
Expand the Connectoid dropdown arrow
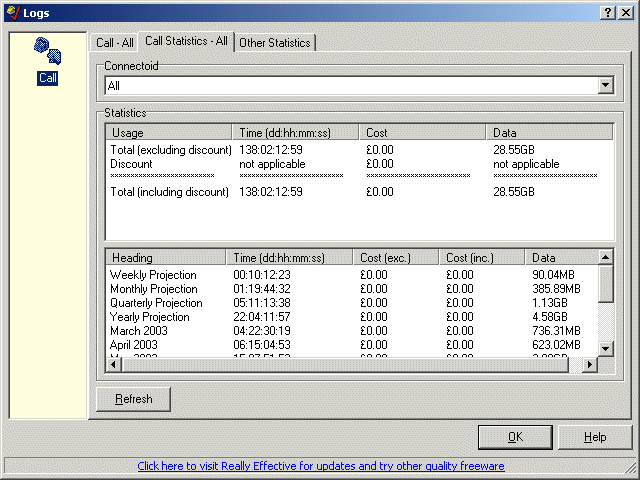tap(605, 85)
